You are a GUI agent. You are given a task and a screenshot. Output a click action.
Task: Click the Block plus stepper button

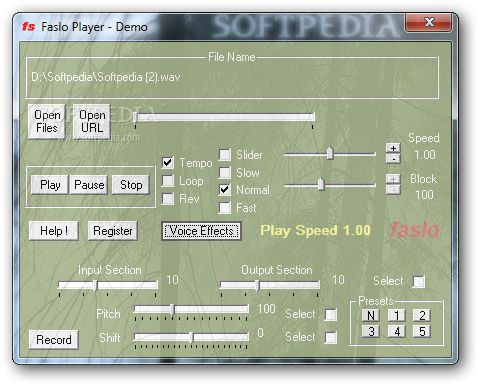tap(393, 179)
